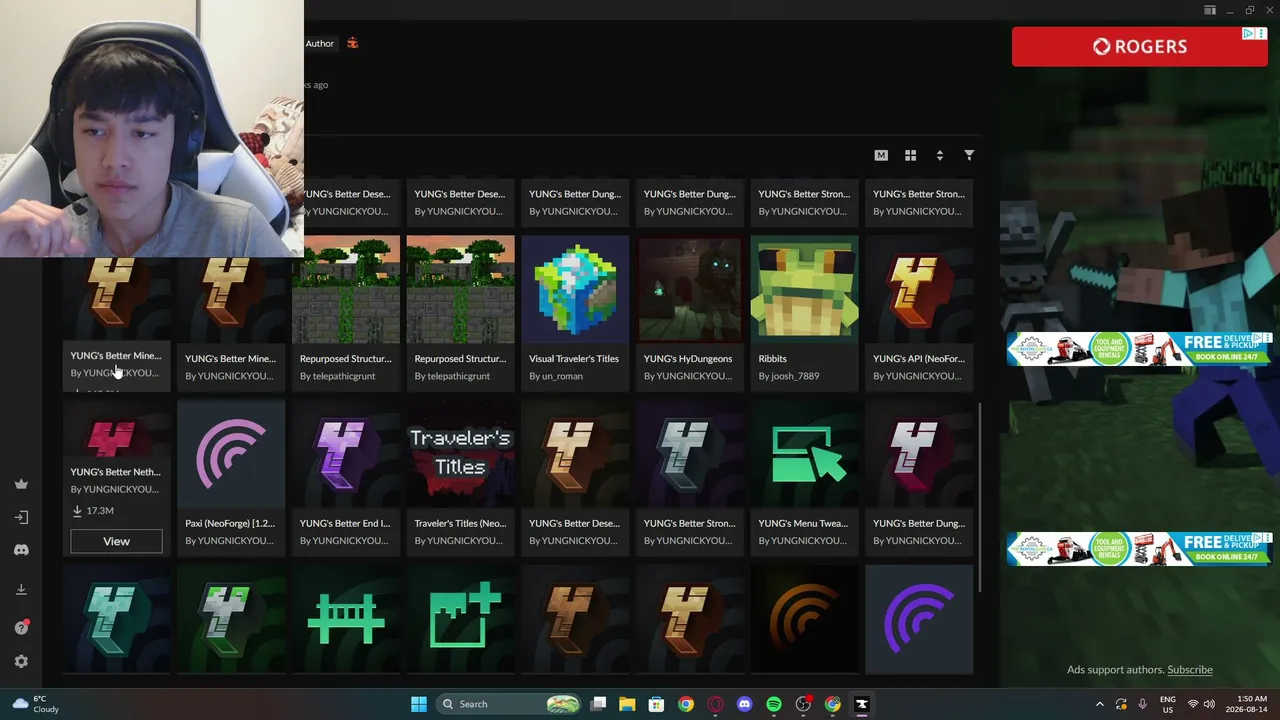Image resolution: width=1280 pixels, height=720 pixels.
Task: Open CurseForge settings gear icon
Action: [21, 661]
